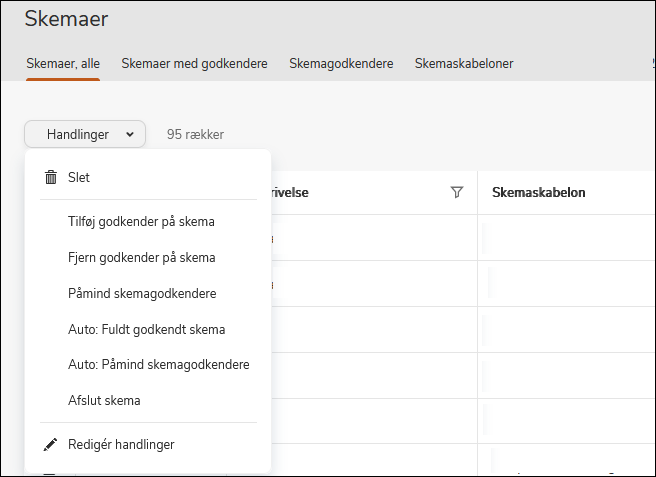Click the Skemaskabelon column header
Image resolution: width=656 pixels, height=477 pixels.
pyautogui.click(x=538, y=192)
